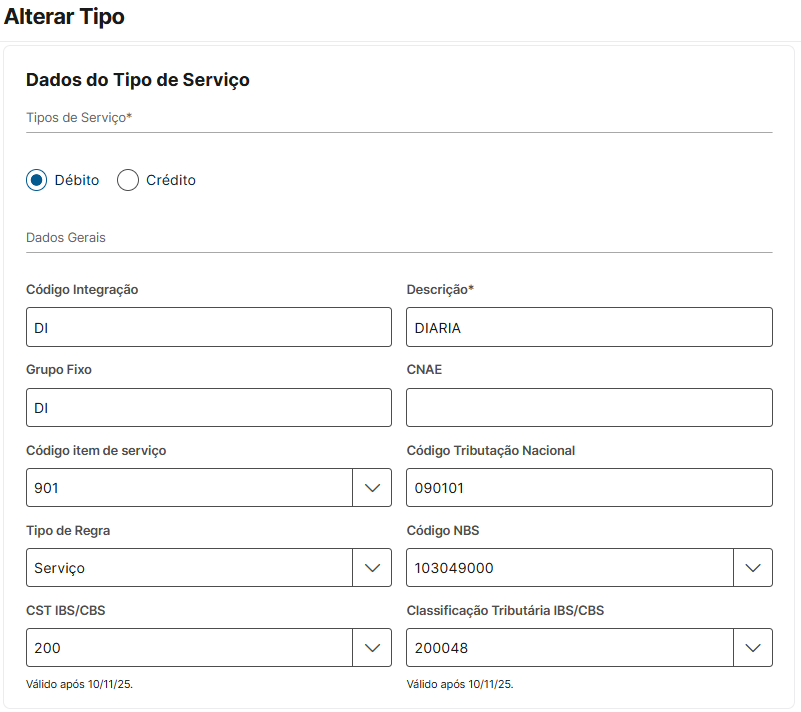The height and width of the screenshot is (712, 801).
Task: Open Código item de serviço dropdown arrow
Action: (x=372, y=487)
